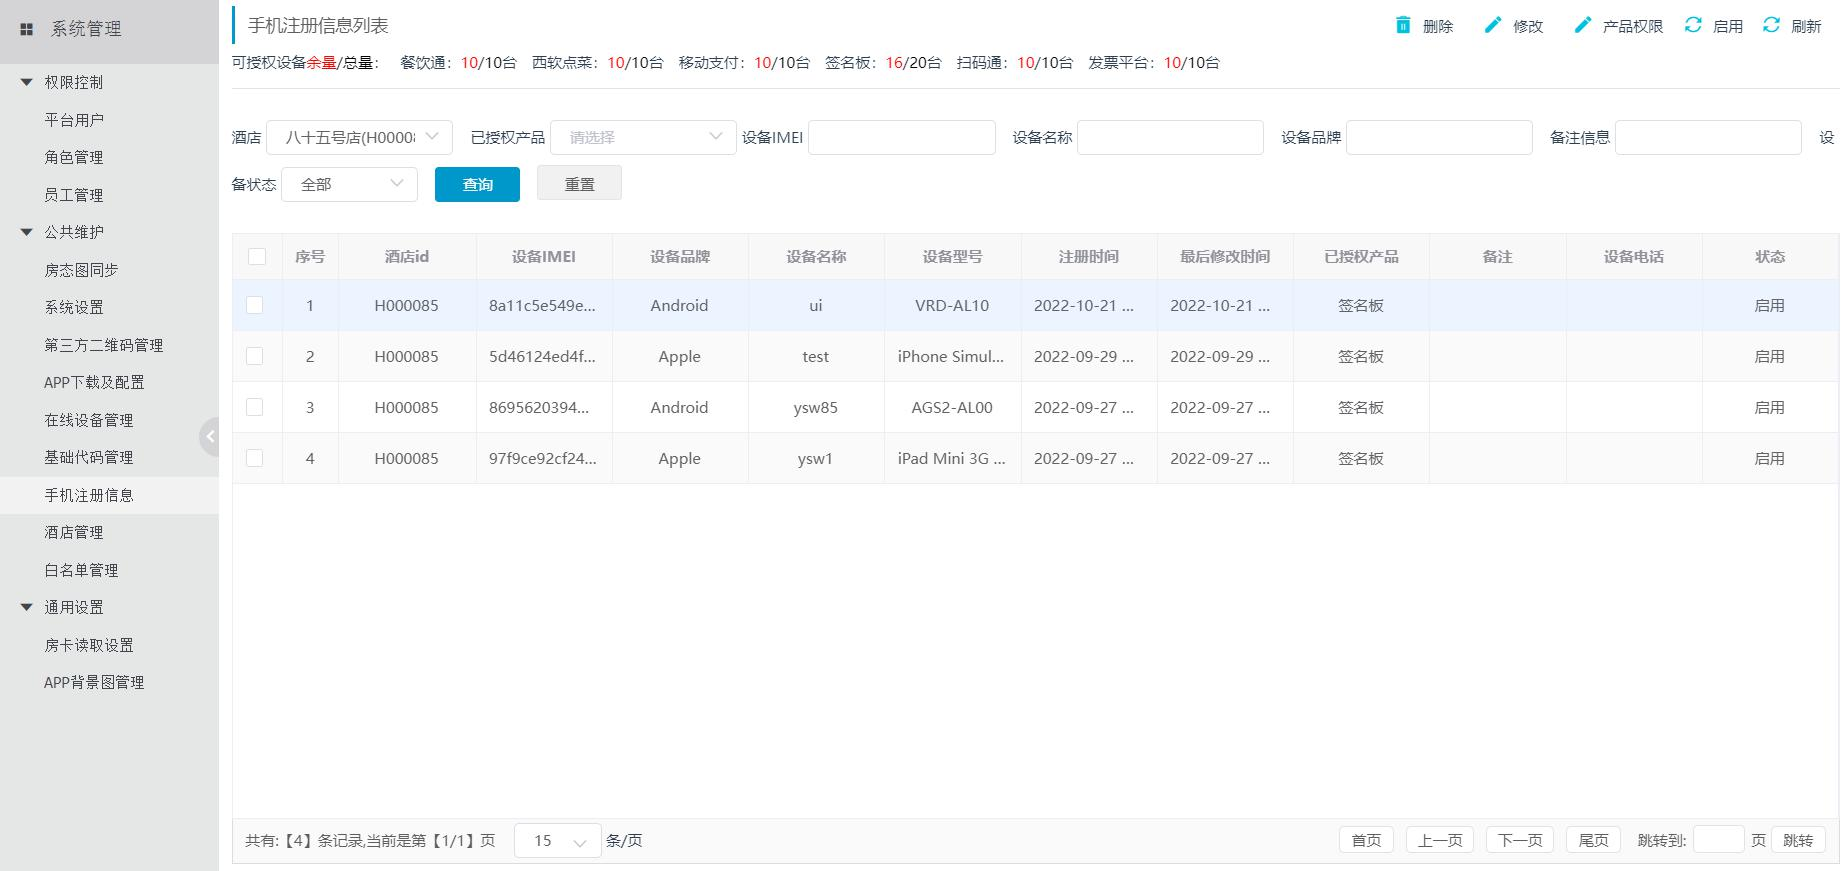Collapse the sidebar with the arrow handle
The image size is (1847, 871).
click(209, 436)
